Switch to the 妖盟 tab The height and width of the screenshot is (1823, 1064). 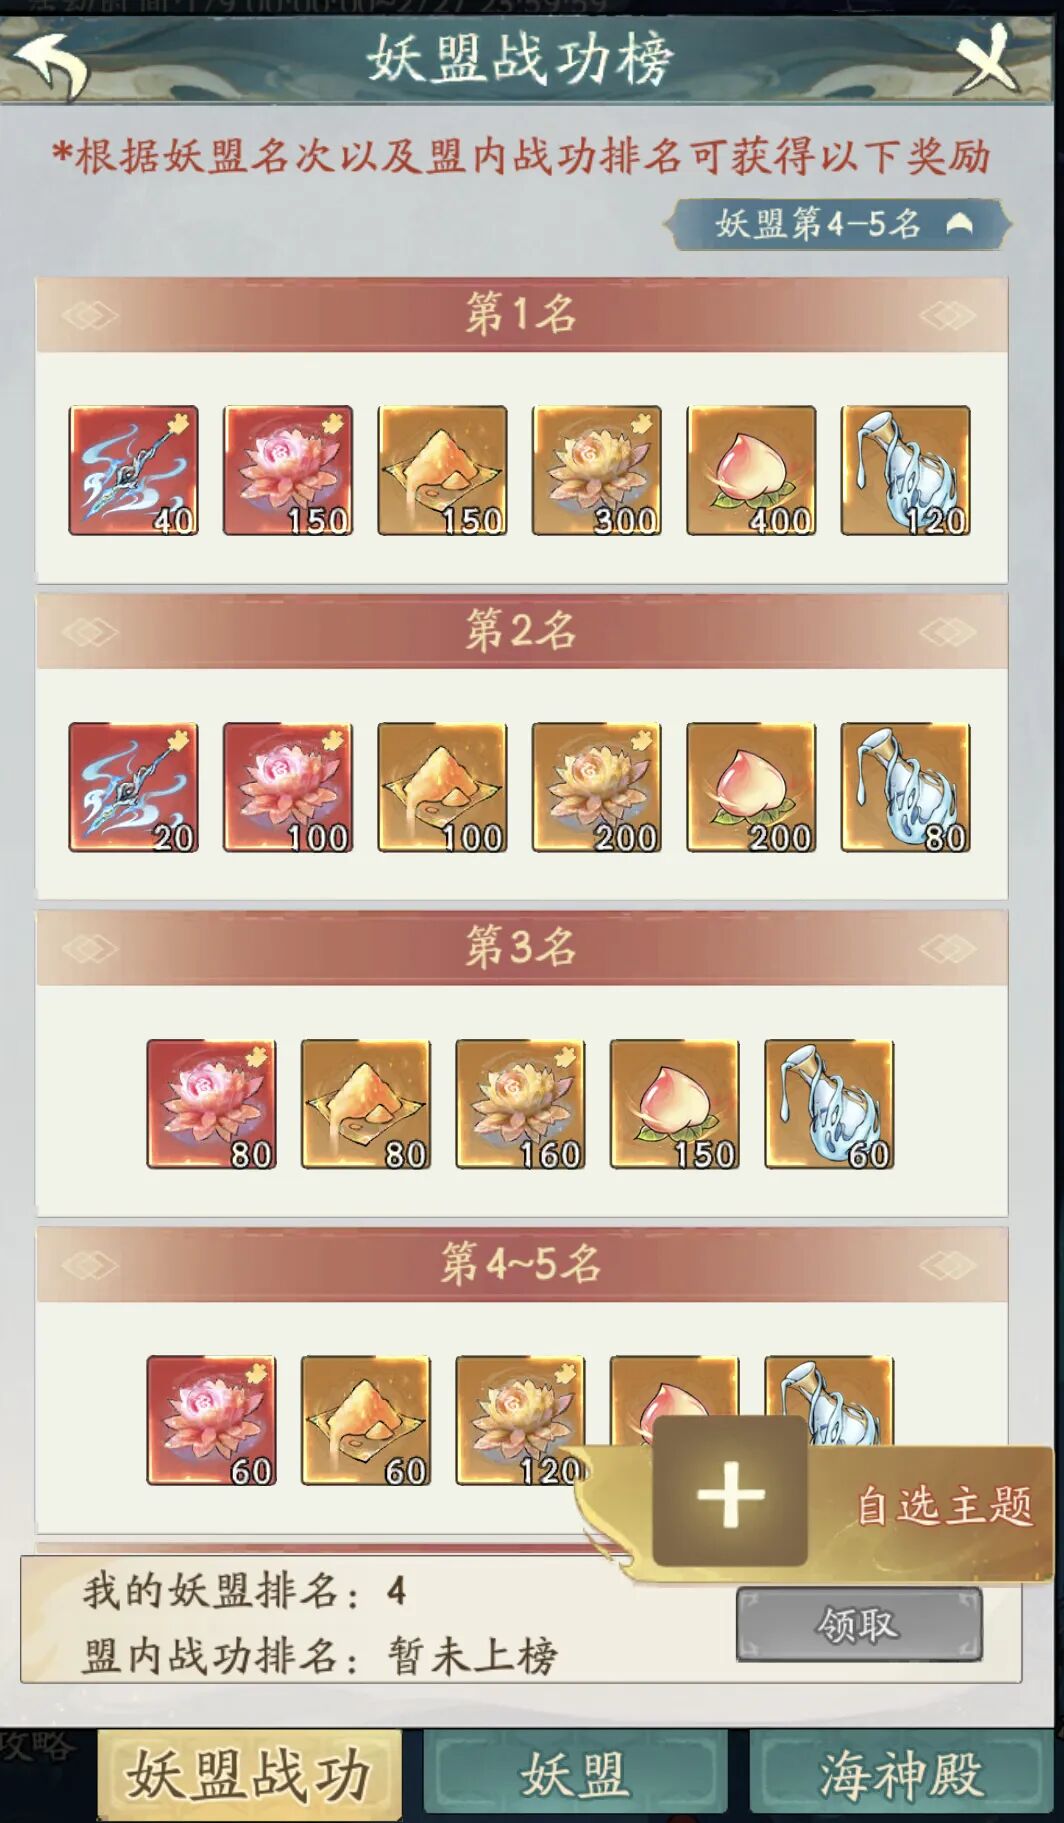tap(575, 1773)
